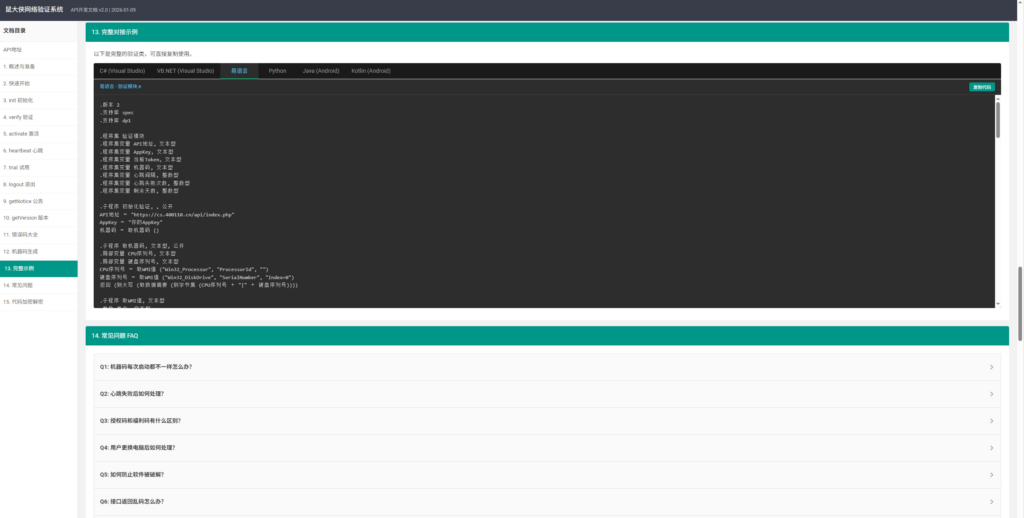Switch to the Java (Android) tab
Viewport: 1024px width, 518px height.
pyautogui.click(x=321, y=71)
